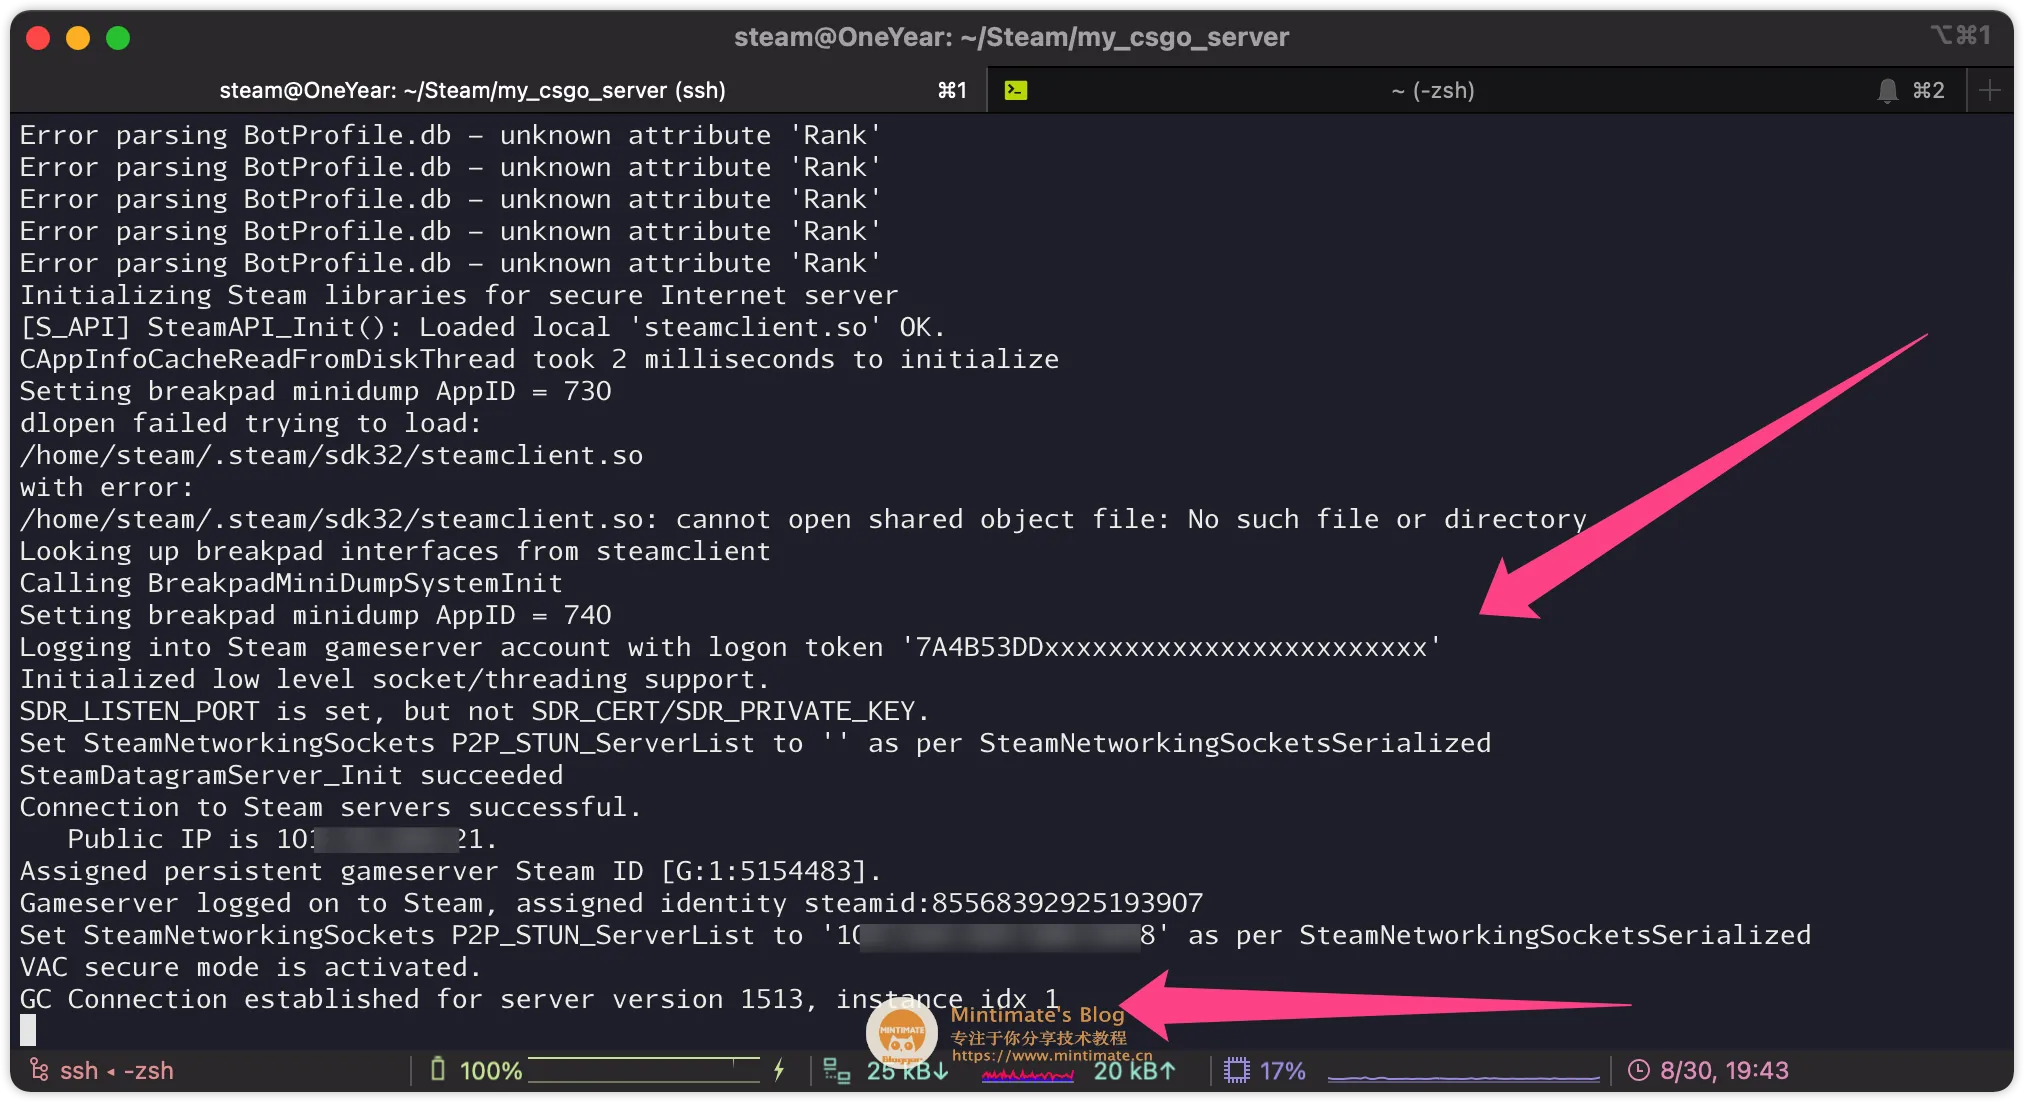Image resolution: width=2024 pixels, height=1102 pixels.
Task: Click the clock icon next to date
Action: 1639,1071
